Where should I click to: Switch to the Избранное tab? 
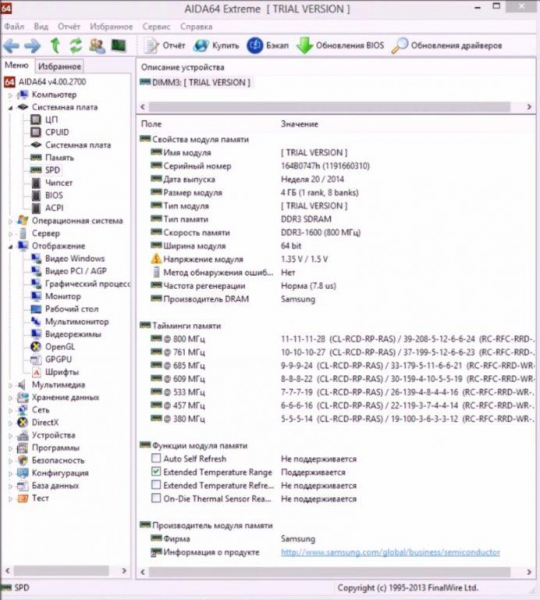(x=60, y=66)
